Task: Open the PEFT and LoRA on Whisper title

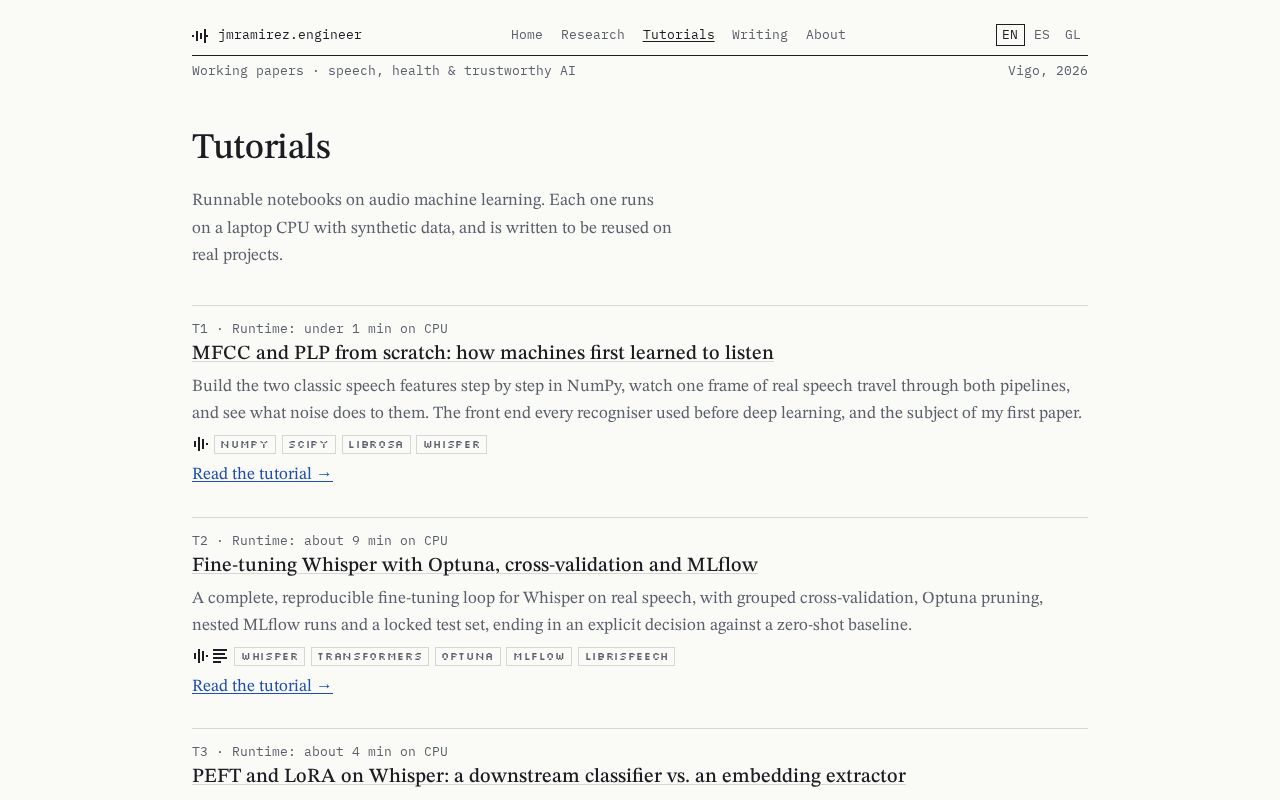Action: click(x=549, y=776)
